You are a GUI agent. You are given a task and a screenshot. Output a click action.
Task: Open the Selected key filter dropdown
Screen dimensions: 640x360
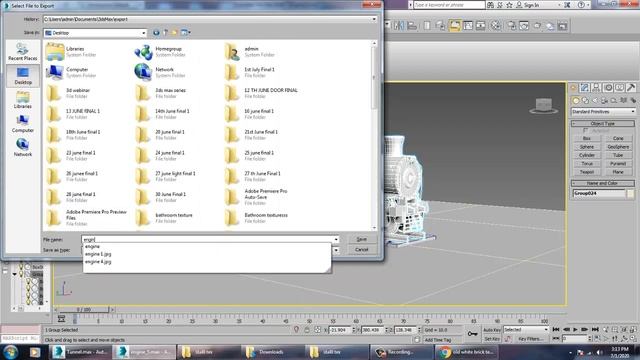point(526,329)
